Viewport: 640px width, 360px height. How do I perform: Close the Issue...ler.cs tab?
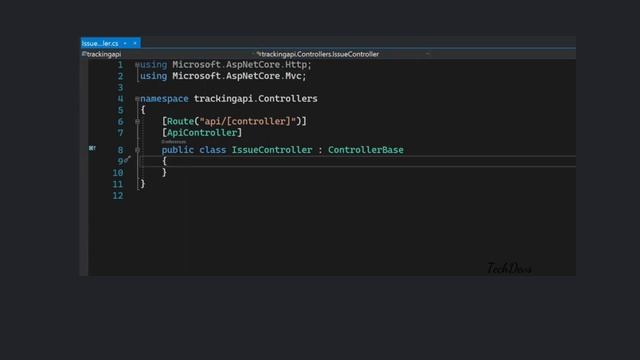pyautogui.click(x=135, y=43)
